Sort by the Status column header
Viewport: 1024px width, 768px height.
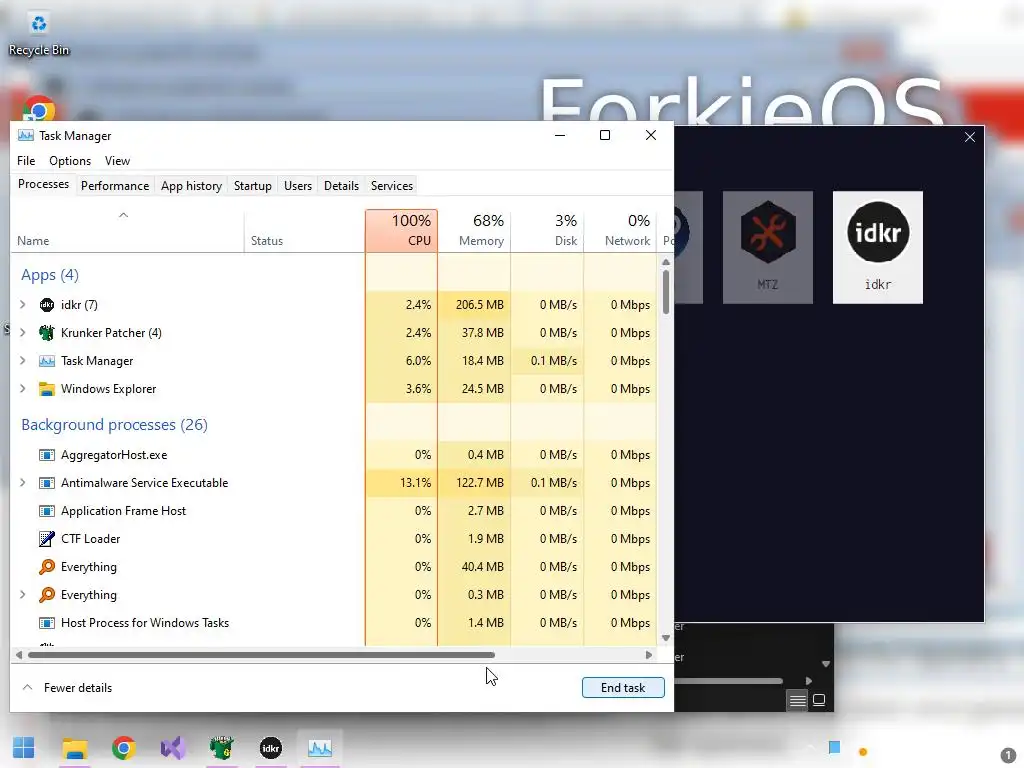coord(304,231)
